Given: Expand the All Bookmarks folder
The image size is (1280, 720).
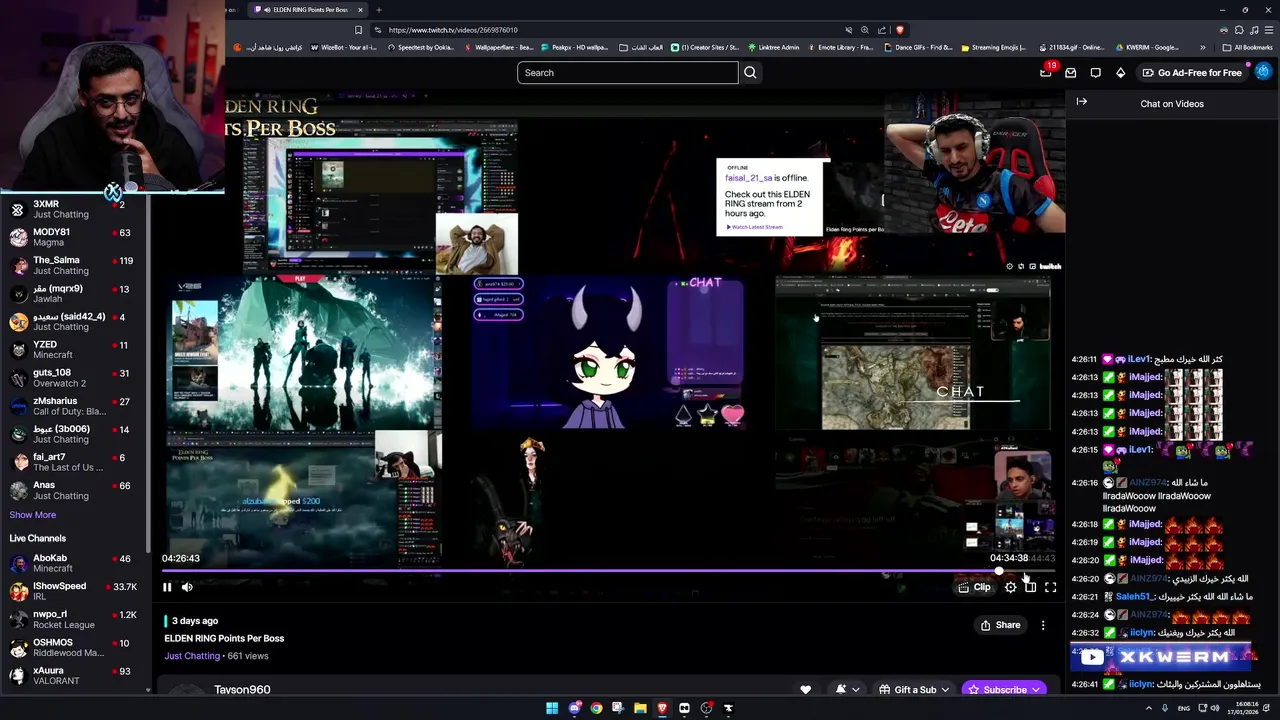Looking at the screenshot, I should [x=1248, y=47].
